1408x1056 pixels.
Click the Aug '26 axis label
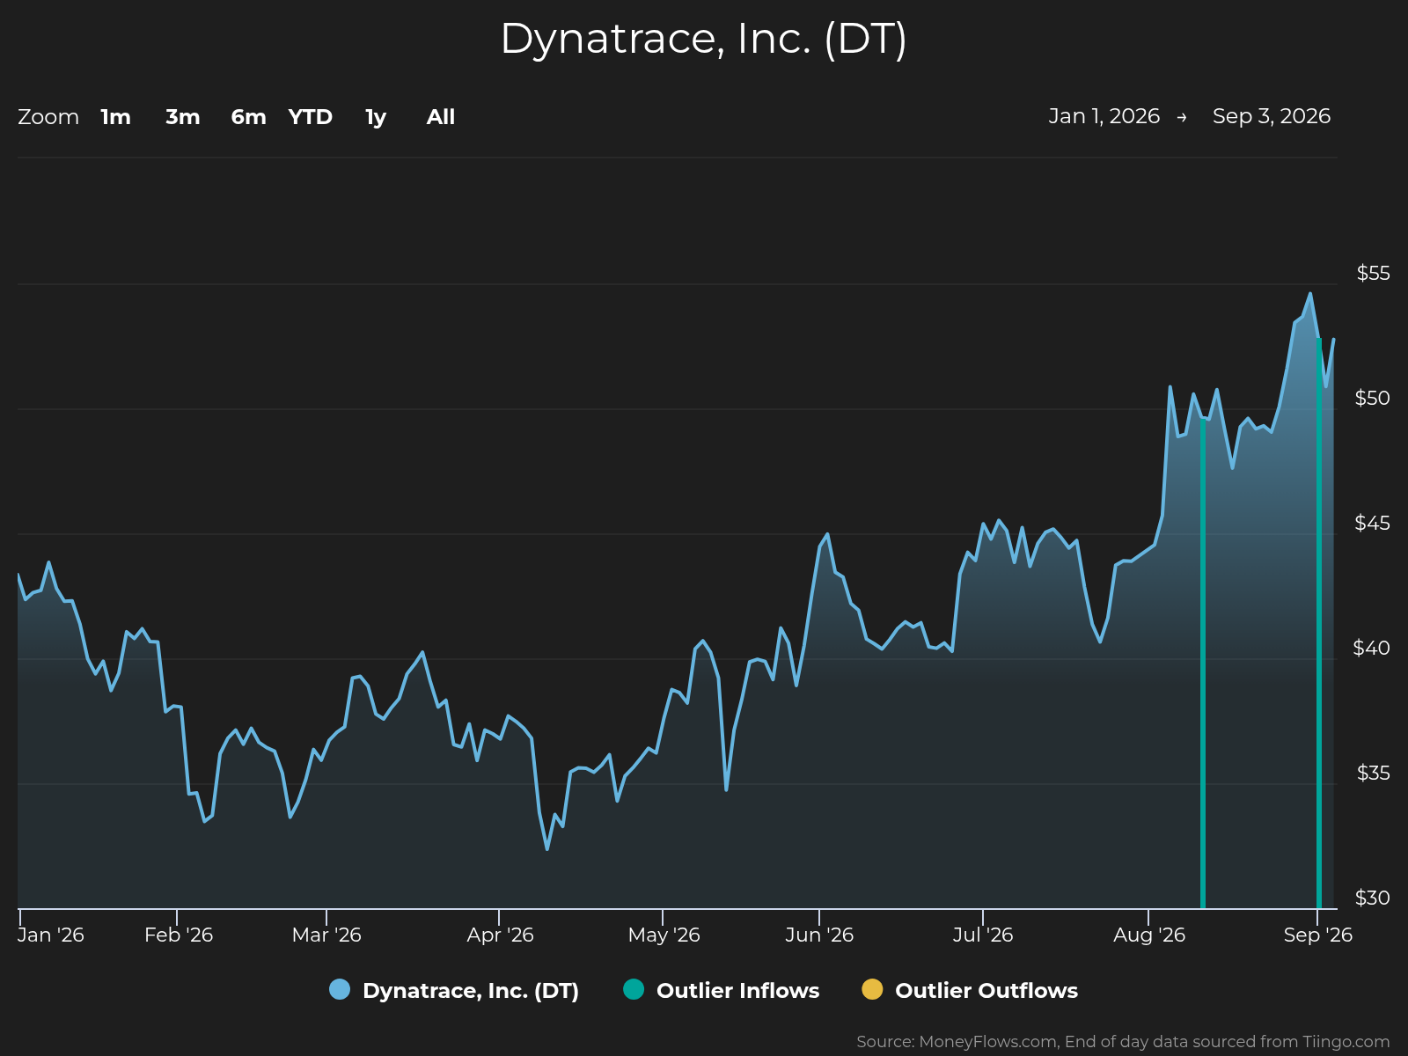point(1149,935)
